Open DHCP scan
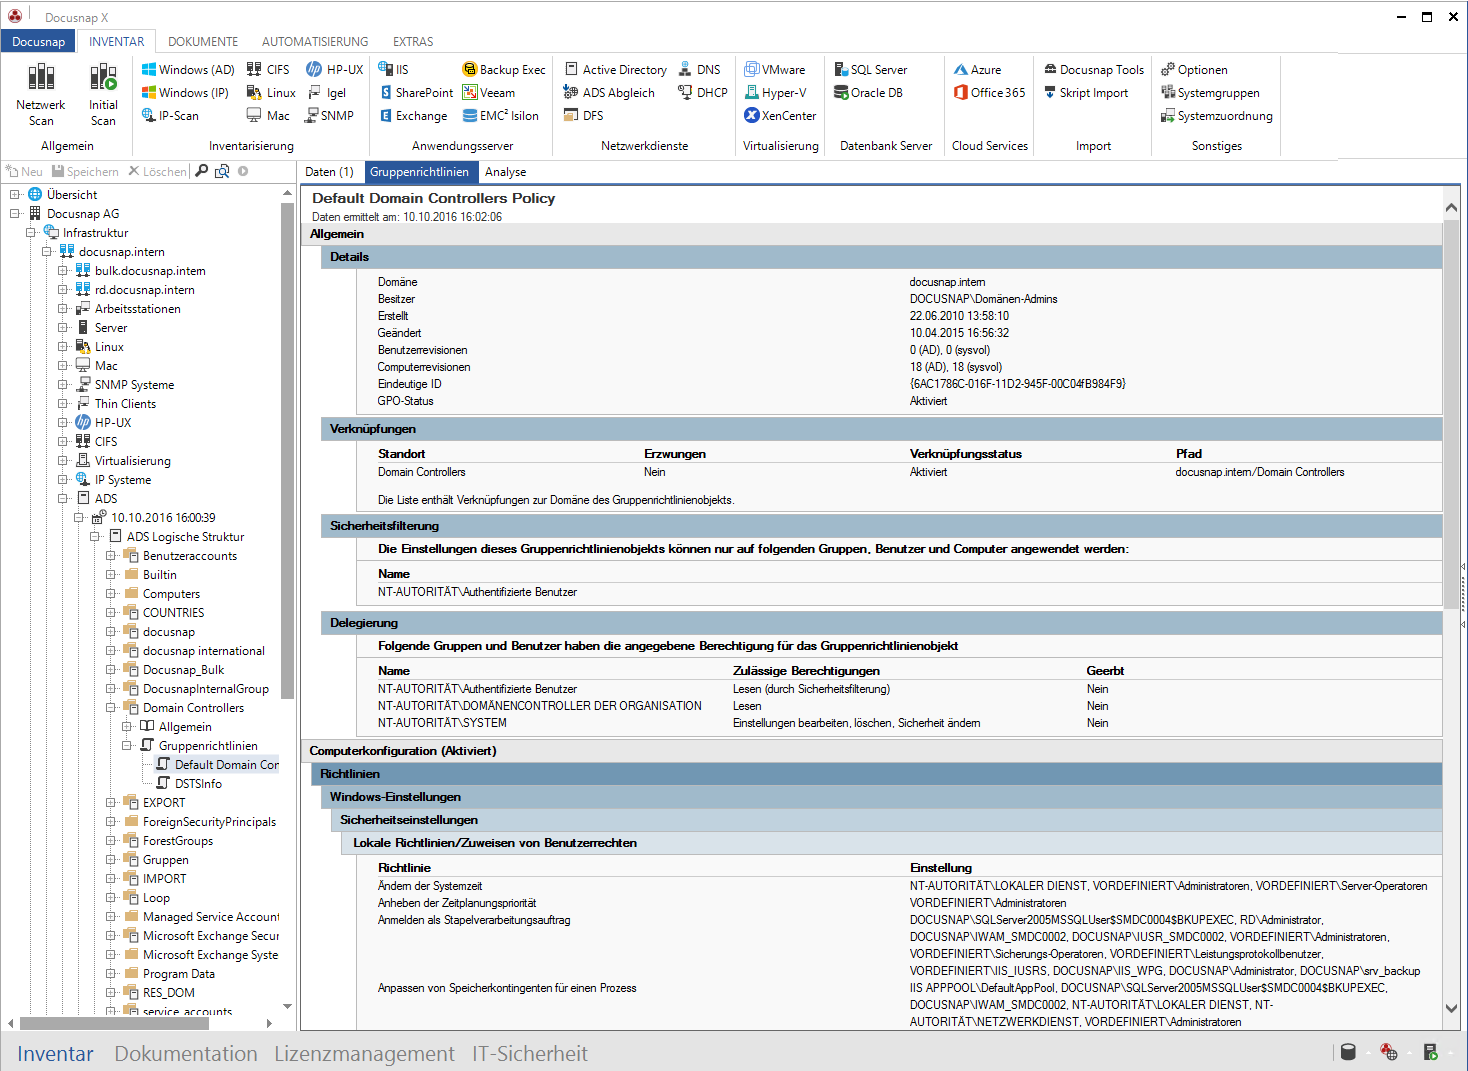This screenshot has width=1468, height=1071. (703, 93)
